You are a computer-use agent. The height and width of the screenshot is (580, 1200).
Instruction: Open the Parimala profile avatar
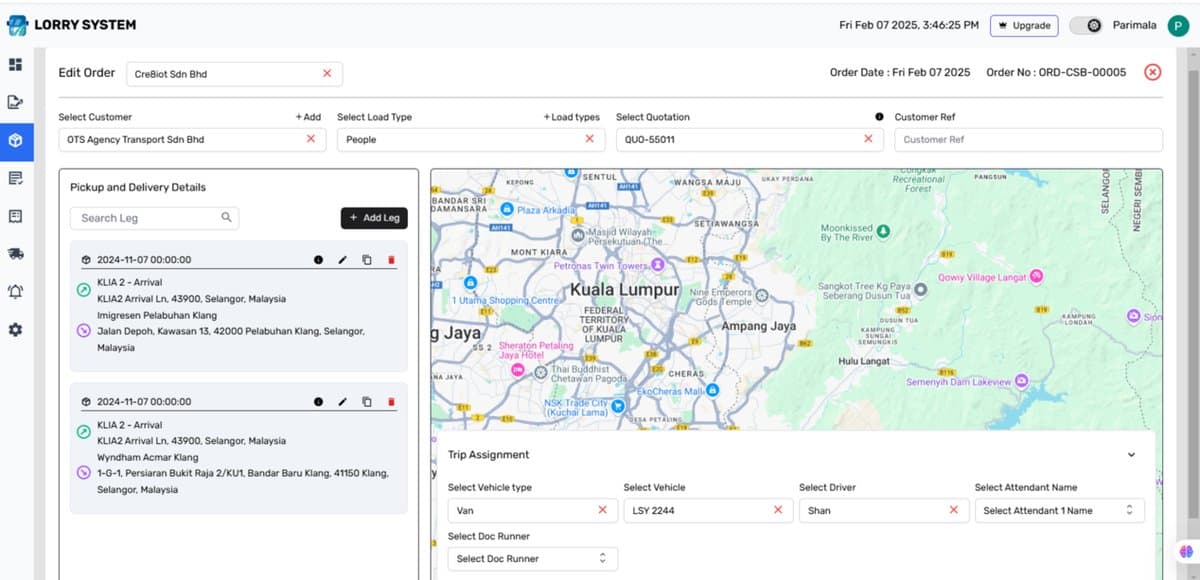tap(1179, 25)
